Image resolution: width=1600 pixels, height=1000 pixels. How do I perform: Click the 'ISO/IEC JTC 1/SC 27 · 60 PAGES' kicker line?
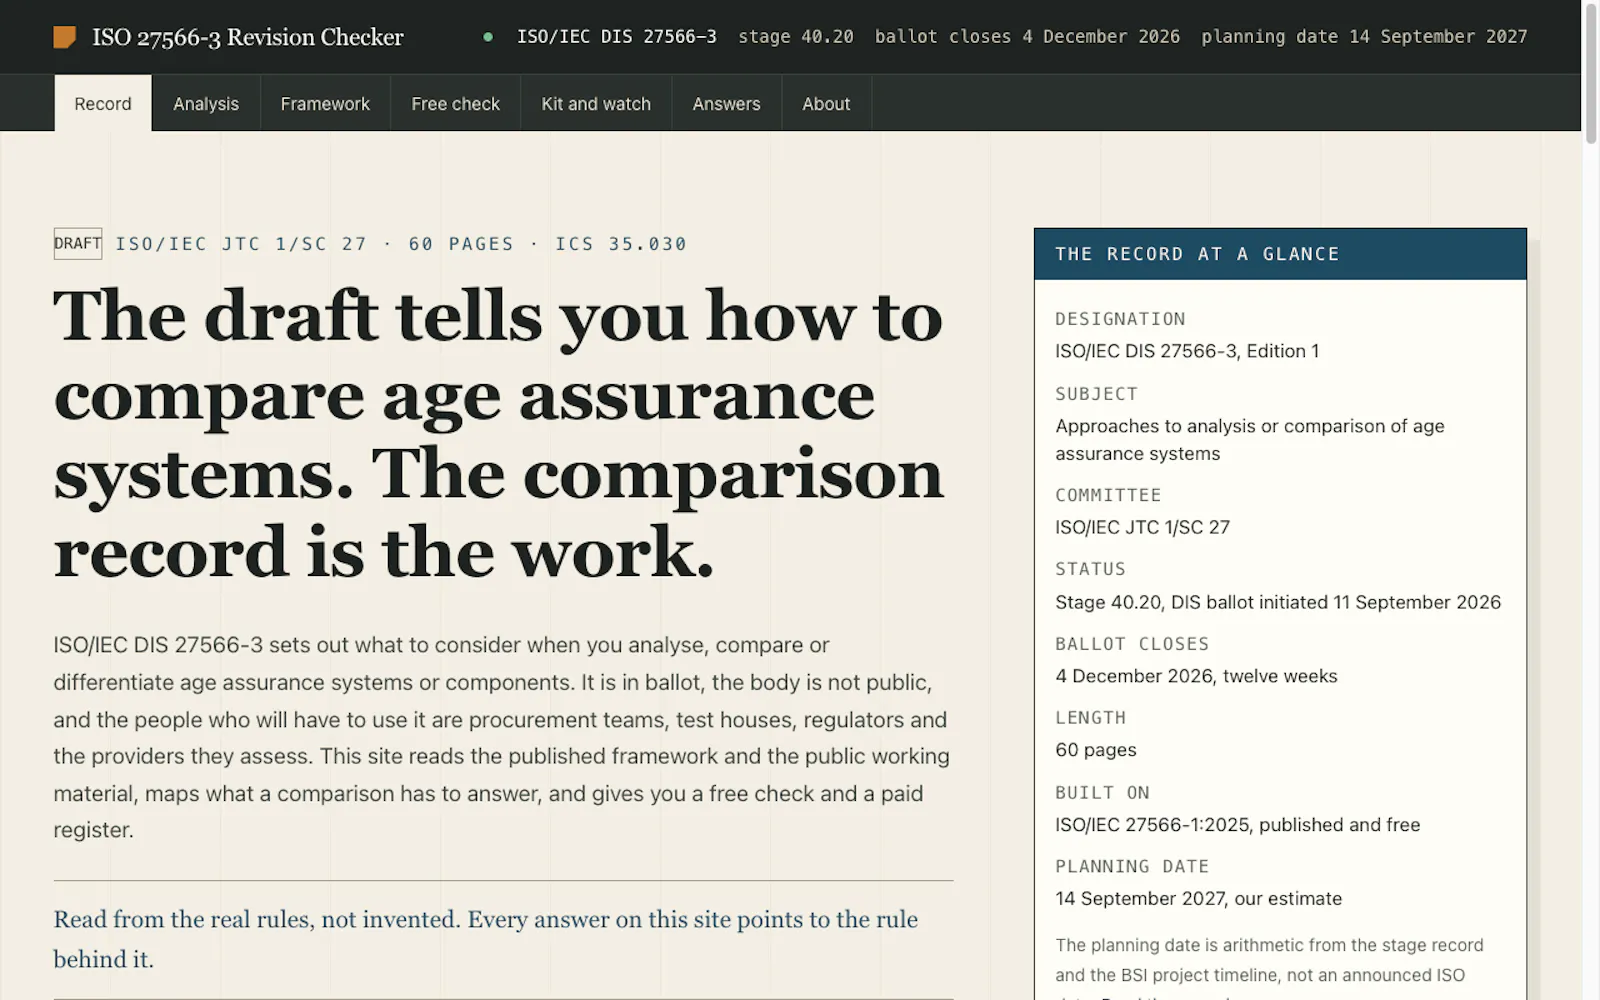pyautogui.click(x=401, y=244)
